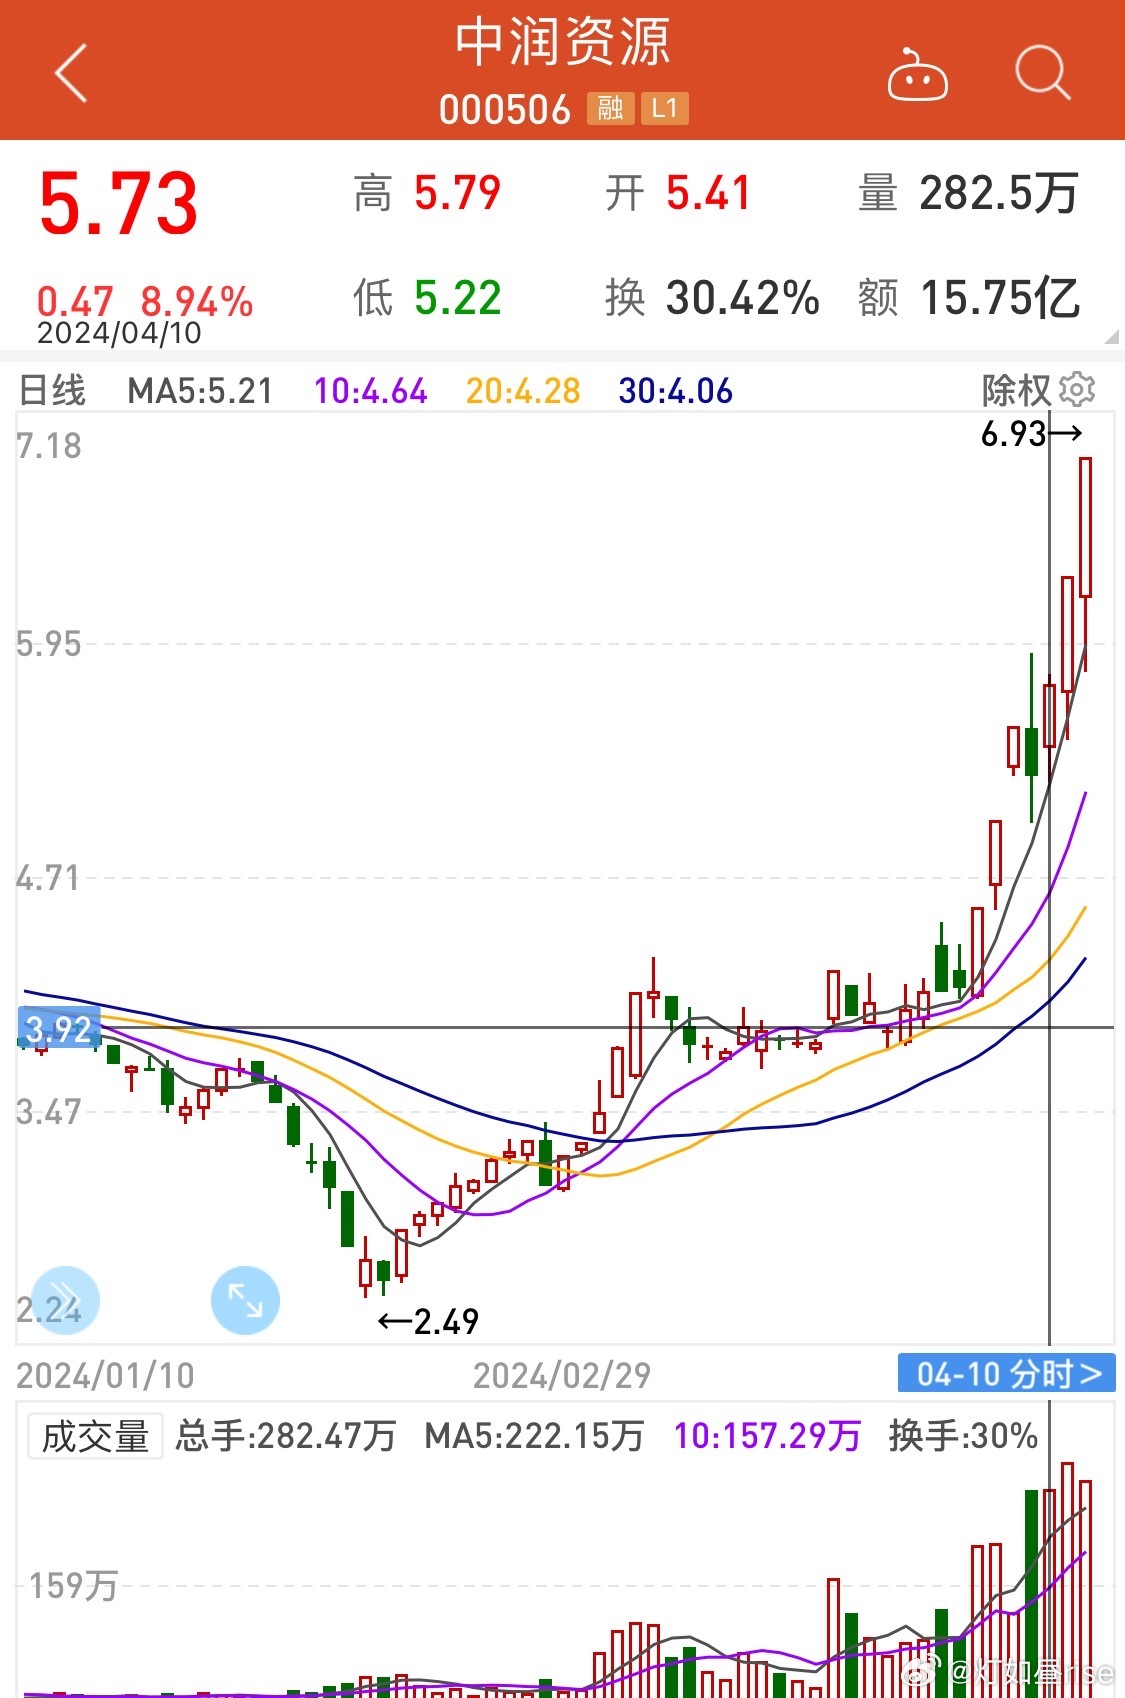
Task: Tap 3.47 price axis label
Action: (49, 1112)
